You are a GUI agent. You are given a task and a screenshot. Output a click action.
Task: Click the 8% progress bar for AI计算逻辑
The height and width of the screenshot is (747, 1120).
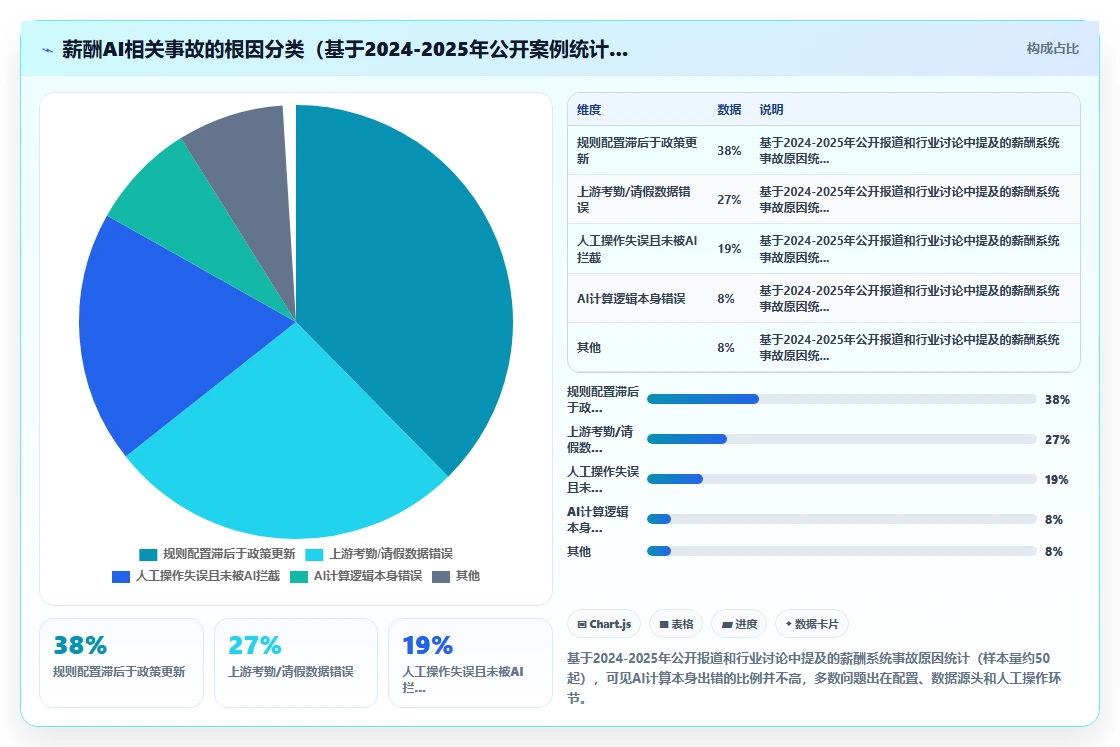(841, 519)
